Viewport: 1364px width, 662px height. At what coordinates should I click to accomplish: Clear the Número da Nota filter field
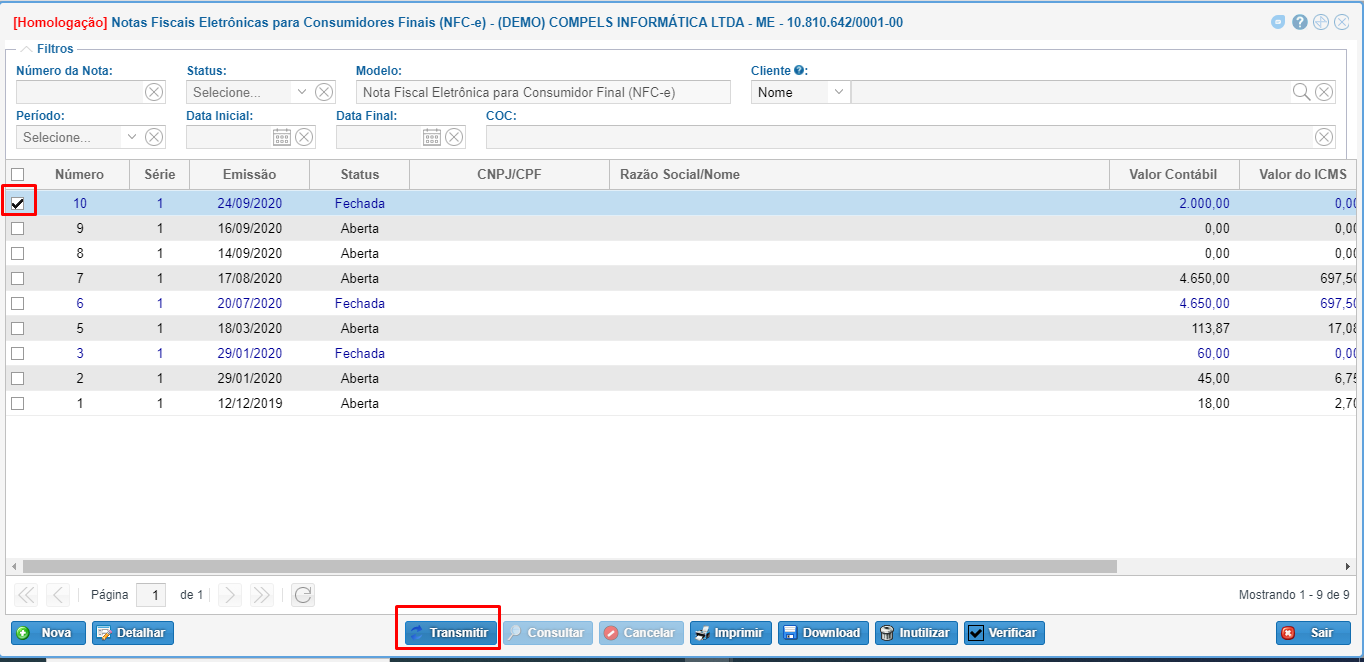[154, 92]
